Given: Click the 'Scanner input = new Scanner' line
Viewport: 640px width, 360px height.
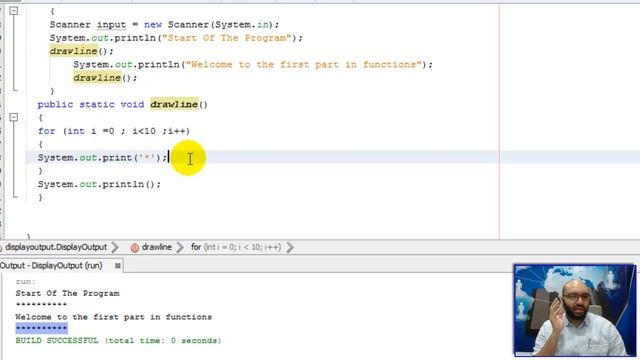Looking at the screenshot, I should coord(164,24).
